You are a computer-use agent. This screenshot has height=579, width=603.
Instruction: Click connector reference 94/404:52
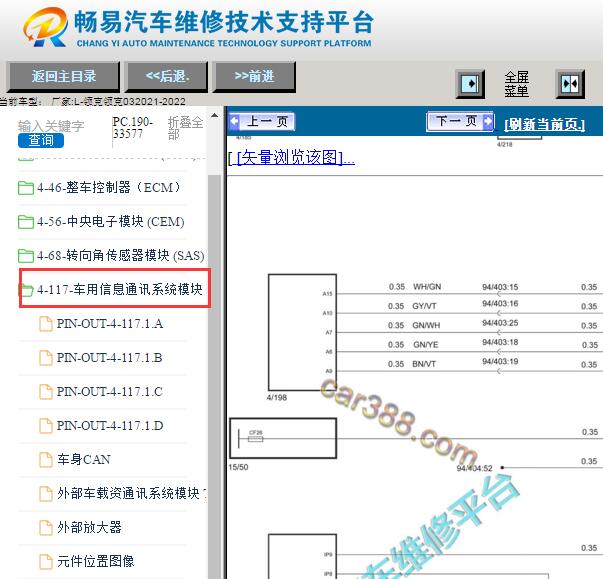(474, 468)
